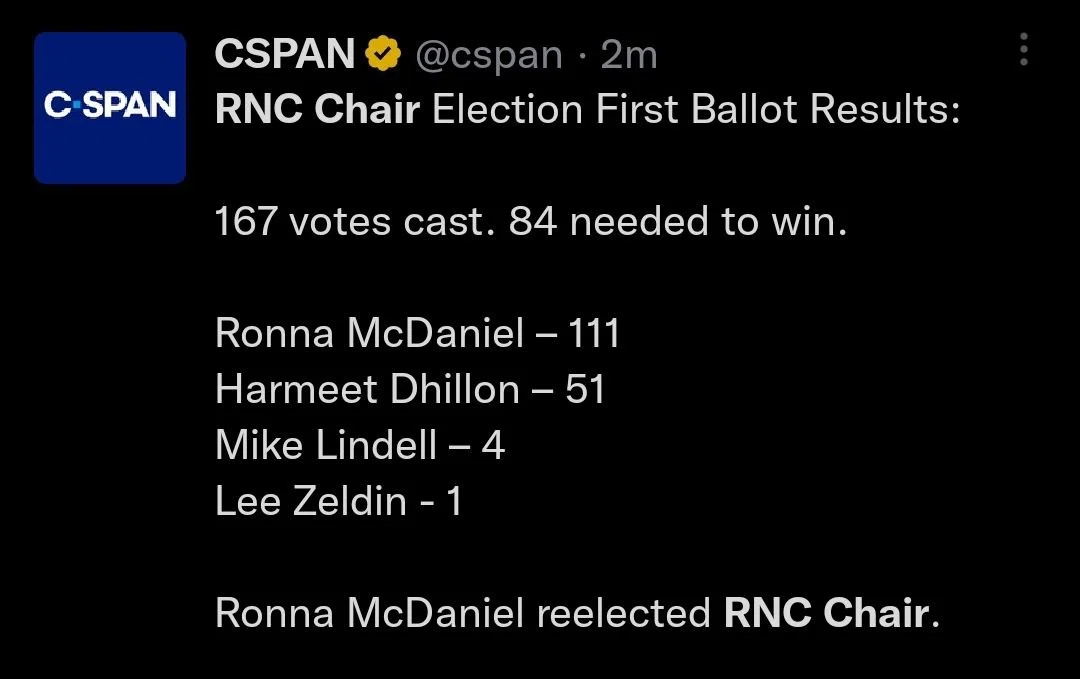The image size is (1080, 679).
Task: Click the gold verified badge
Action: 383,54
